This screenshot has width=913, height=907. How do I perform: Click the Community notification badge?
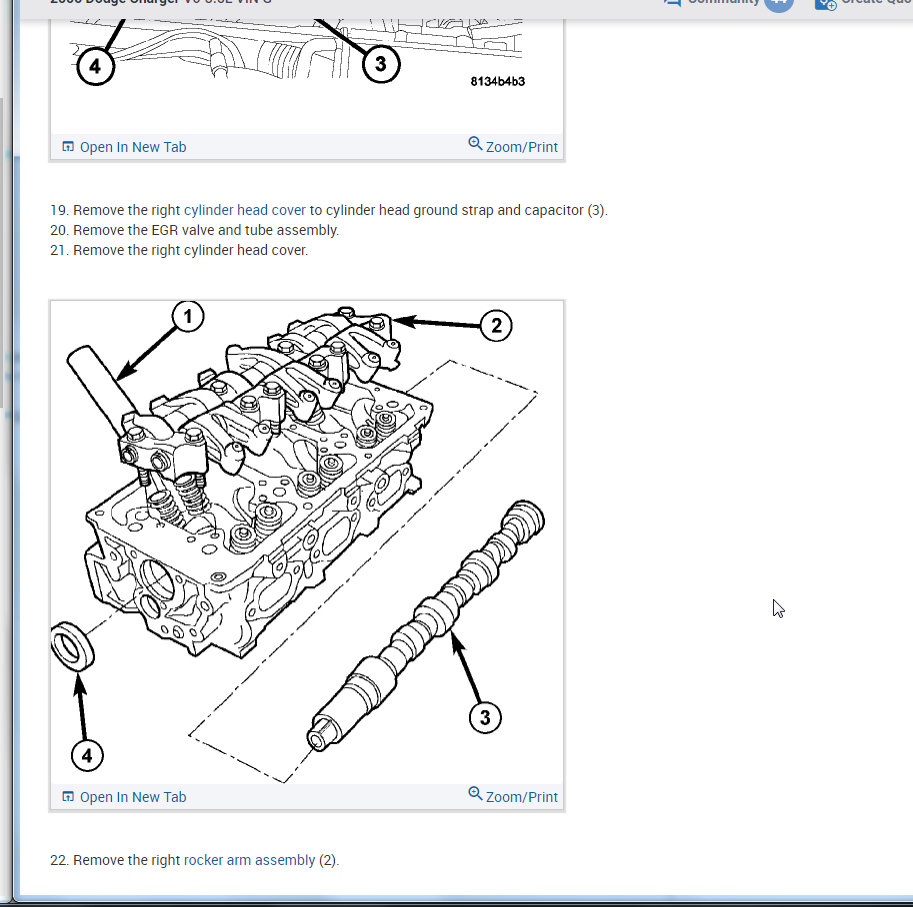778,3
